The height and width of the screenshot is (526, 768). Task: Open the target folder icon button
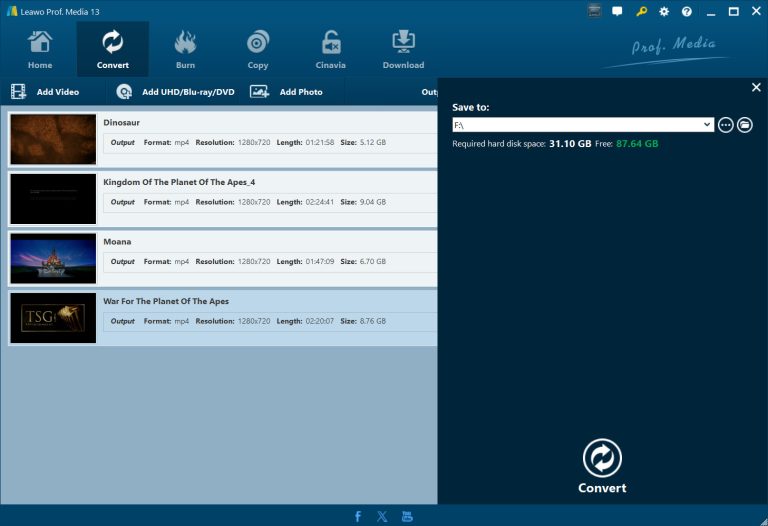[744, 125]
